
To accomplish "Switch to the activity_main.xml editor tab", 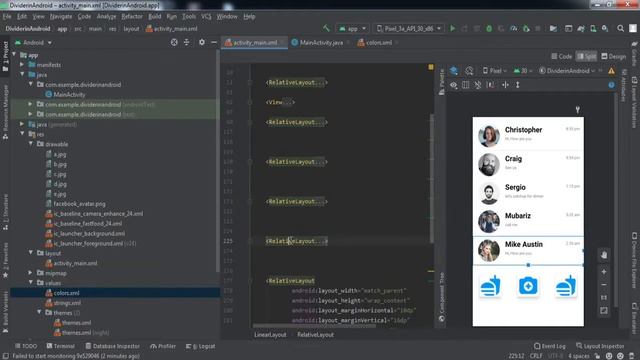I will (255, 42).
